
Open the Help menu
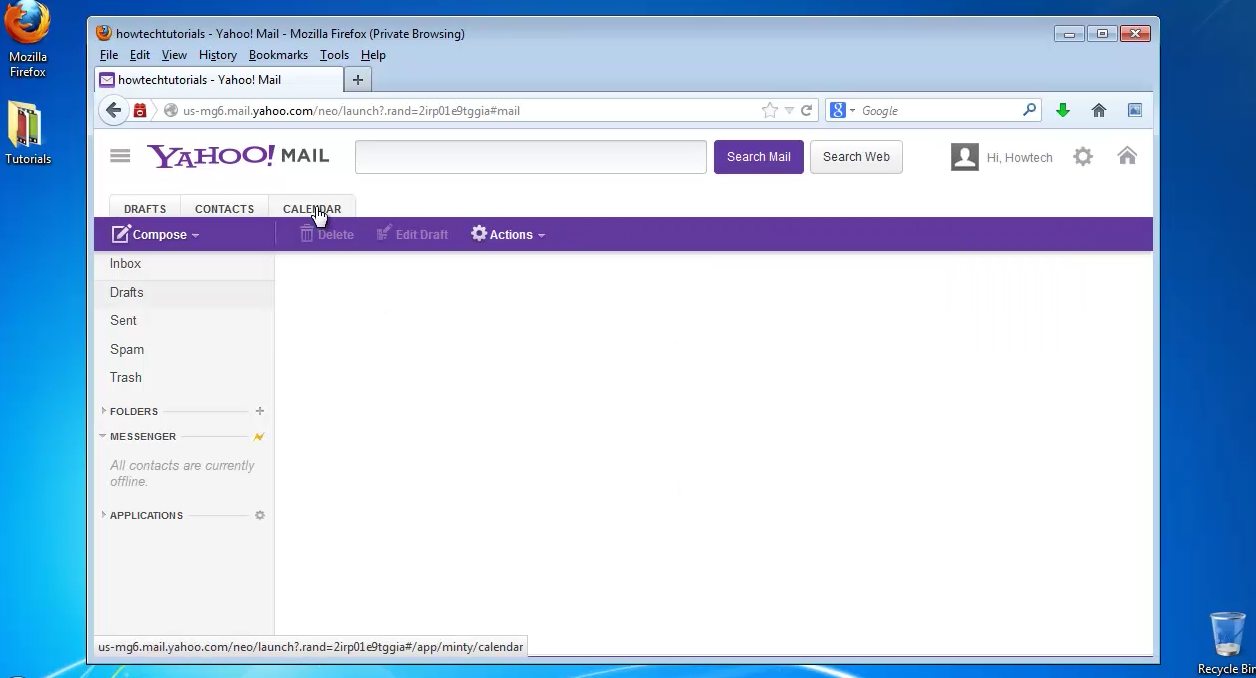pos(373,55)
